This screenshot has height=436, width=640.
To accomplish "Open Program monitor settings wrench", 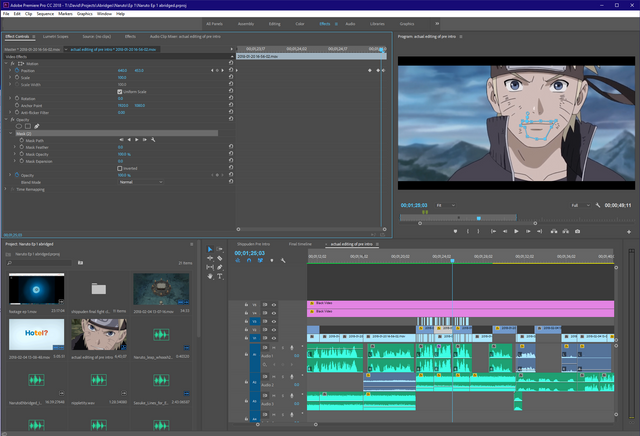I will pyautogui.click(x=598, y=205).
